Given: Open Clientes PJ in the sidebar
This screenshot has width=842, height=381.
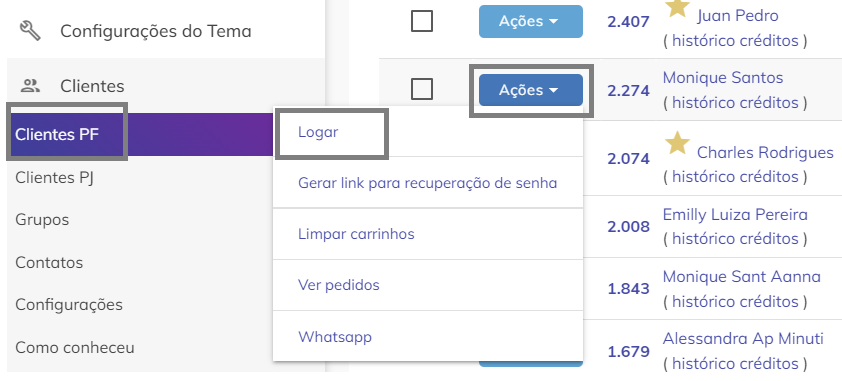Looking at the screenshot, I should [x=55, y=177].
